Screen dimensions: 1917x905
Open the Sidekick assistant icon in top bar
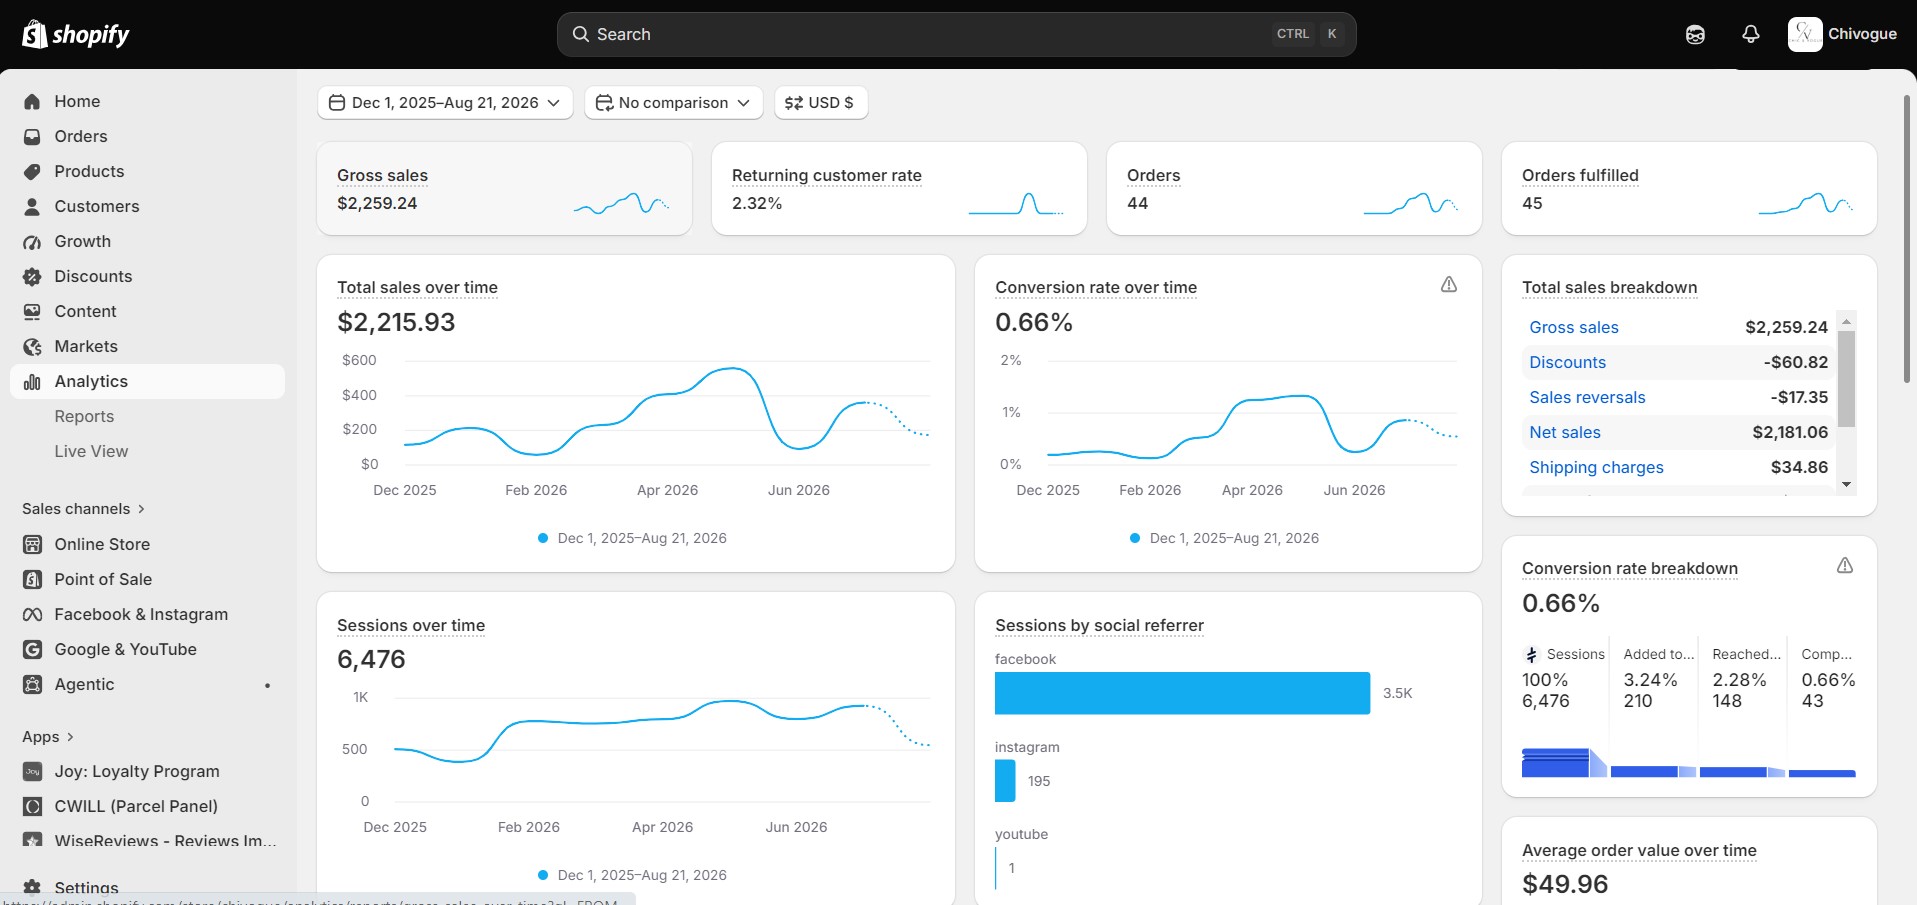(1695, 34)
